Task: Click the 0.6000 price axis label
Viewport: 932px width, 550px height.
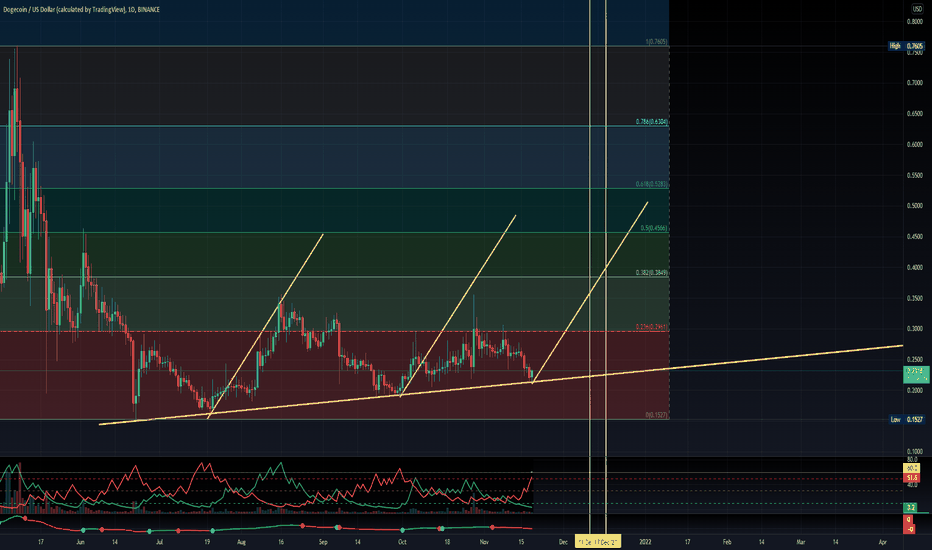Action: 915,144
